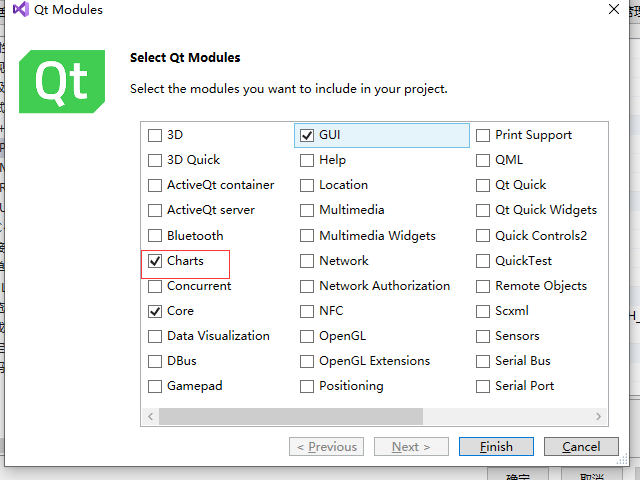Screen dimensions: 640x480
Task: Tick the Multimedia Widgets checkbox
Action: (307, 236)
